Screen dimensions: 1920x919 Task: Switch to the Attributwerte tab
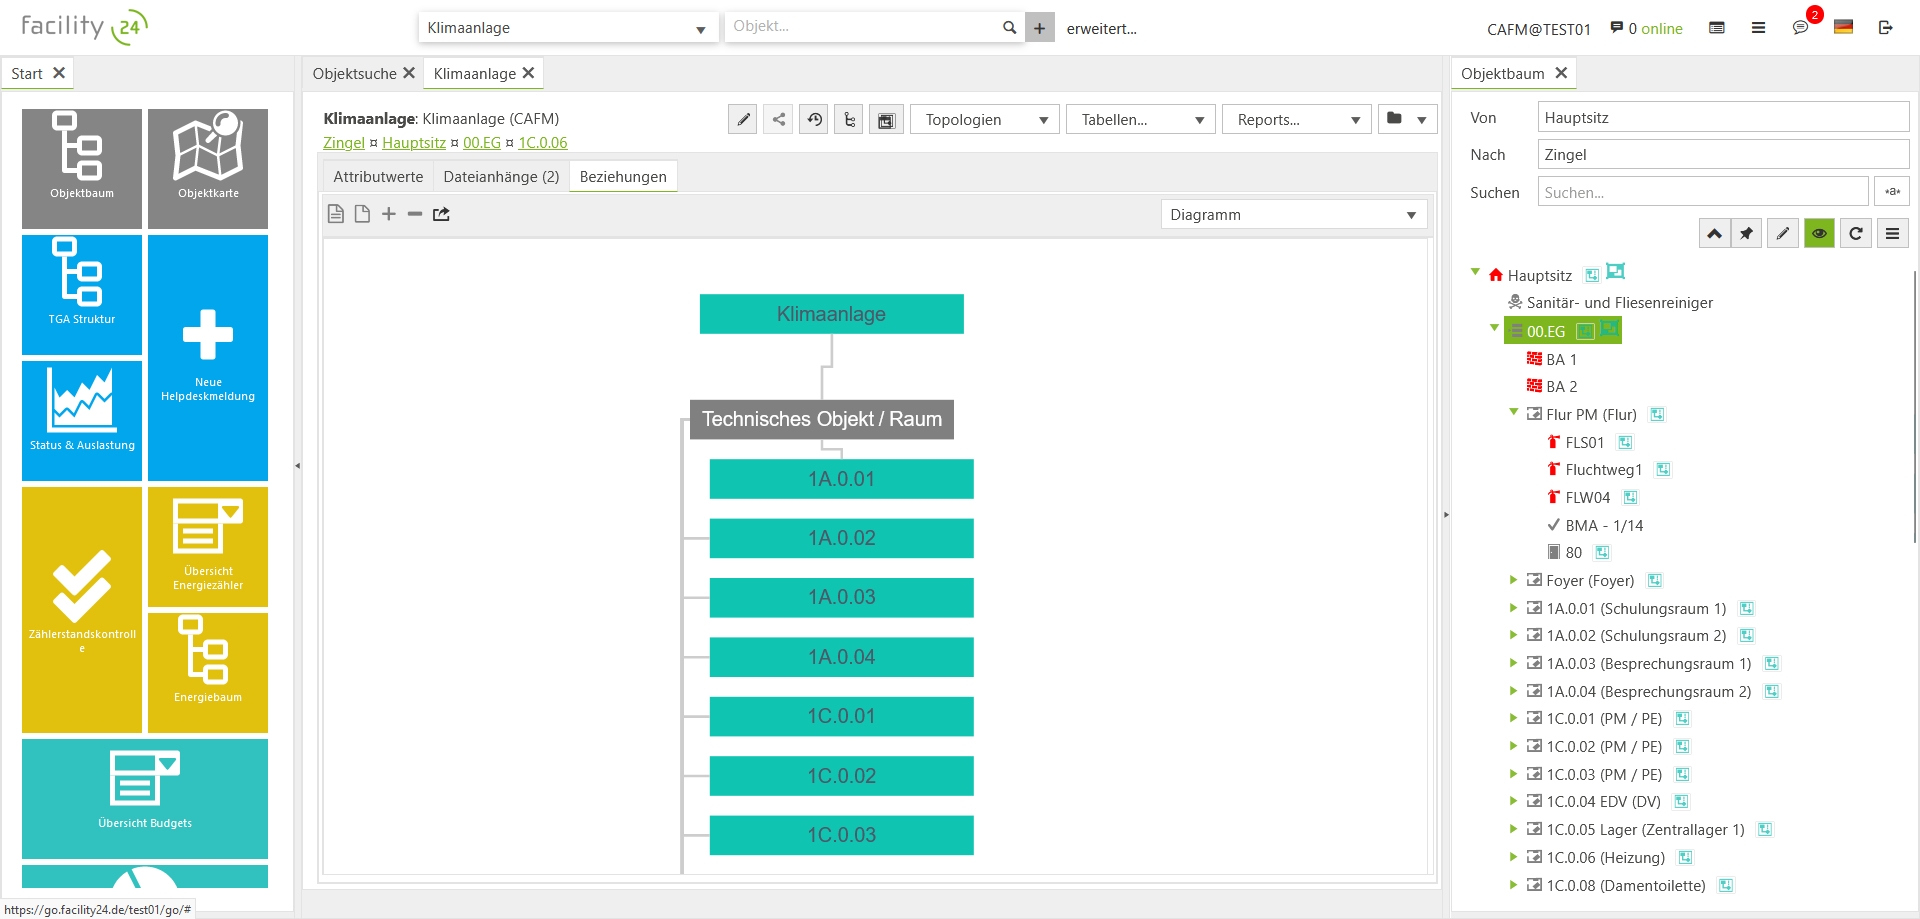pos(377,176)
